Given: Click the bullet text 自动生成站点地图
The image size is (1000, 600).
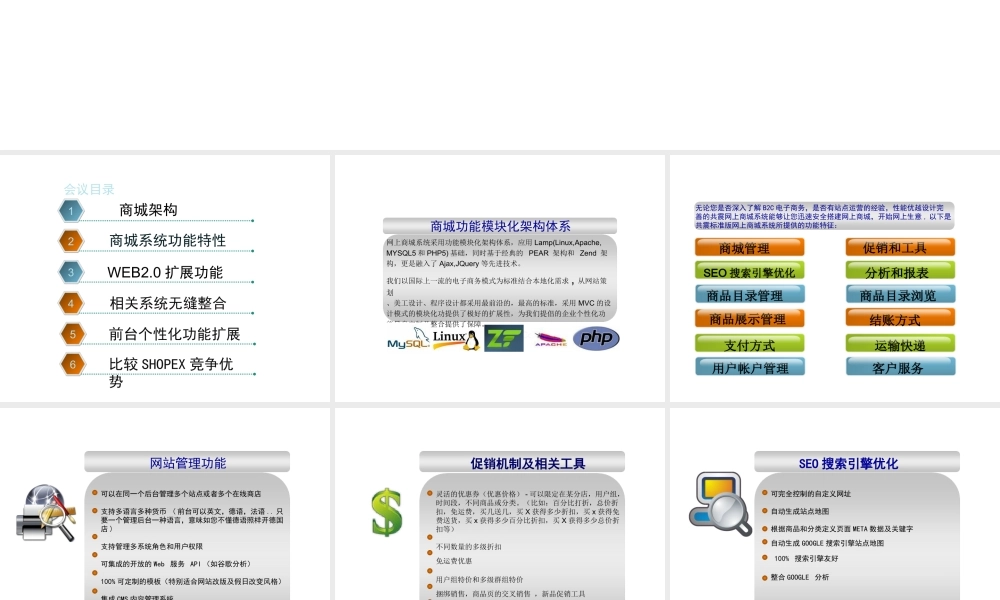Looking at the screenshot, I should pos(800,511).
